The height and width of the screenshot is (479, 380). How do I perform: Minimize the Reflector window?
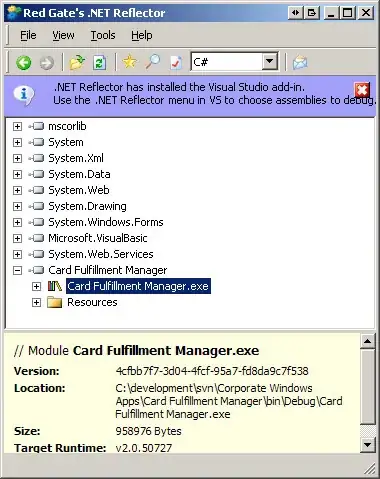point(331,13)
